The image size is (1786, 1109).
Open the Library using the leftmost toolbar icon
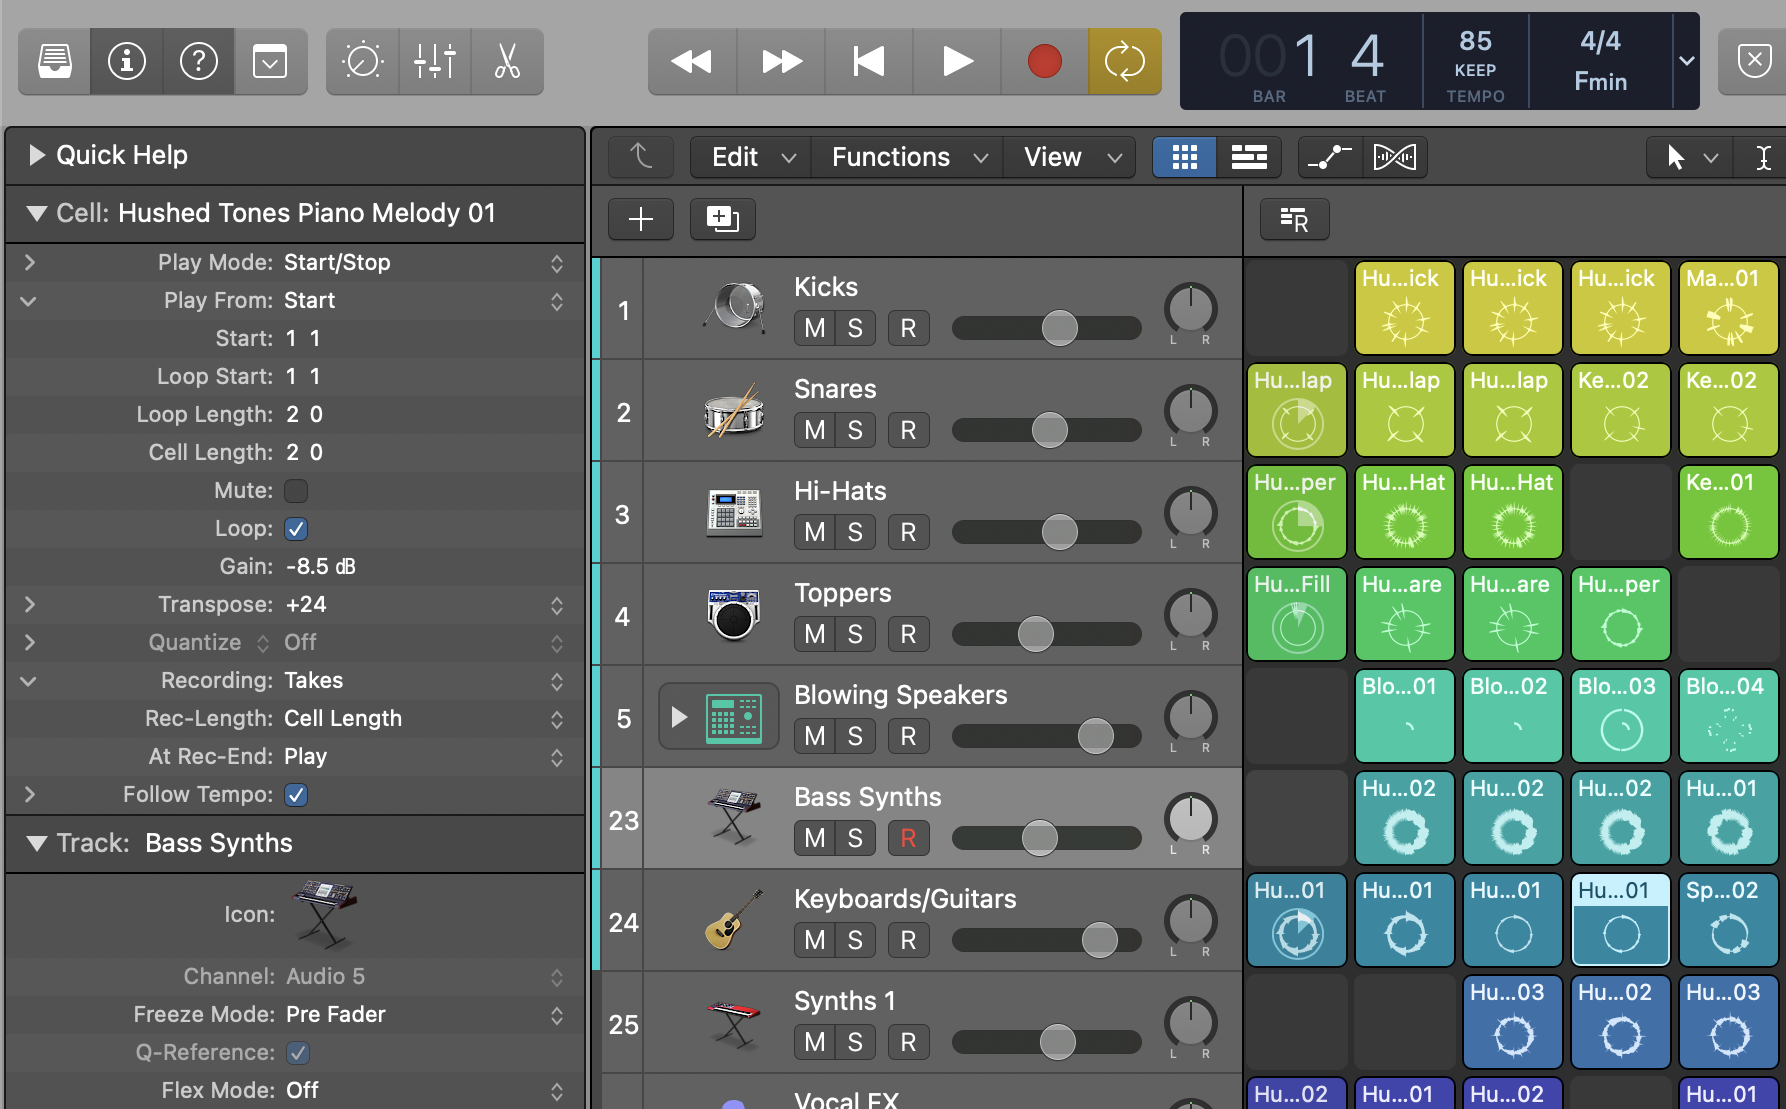click(53, 61)
